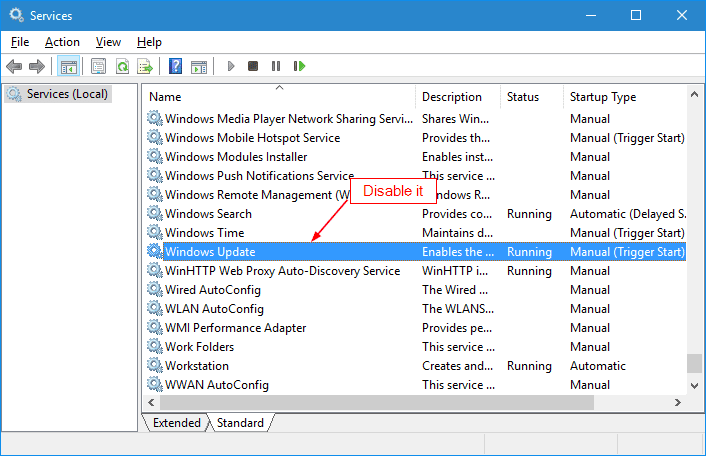This screenshot has height=456, width=706.
Task: Click the Running status of WinHTTP service
Action: [x=529, y=271]
